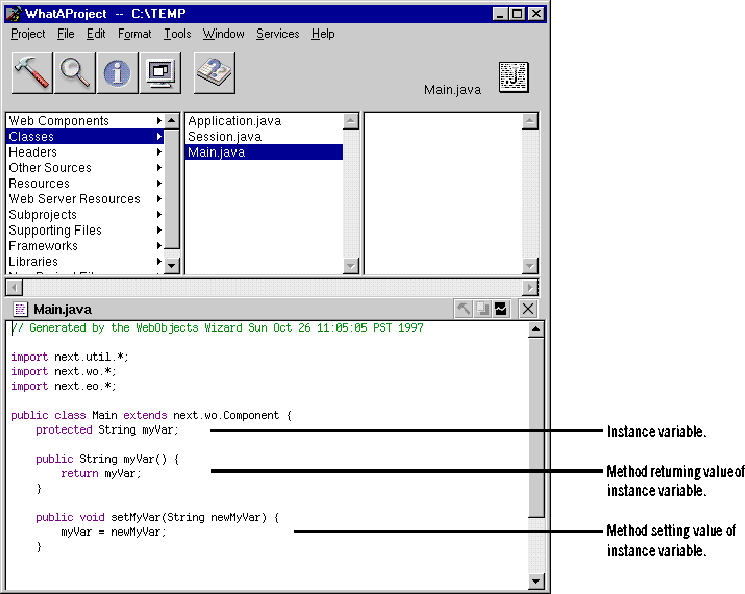Select Session.java in file list
Image resolution: width=745 pixels, height=594 pixels.
click(225, 137)
